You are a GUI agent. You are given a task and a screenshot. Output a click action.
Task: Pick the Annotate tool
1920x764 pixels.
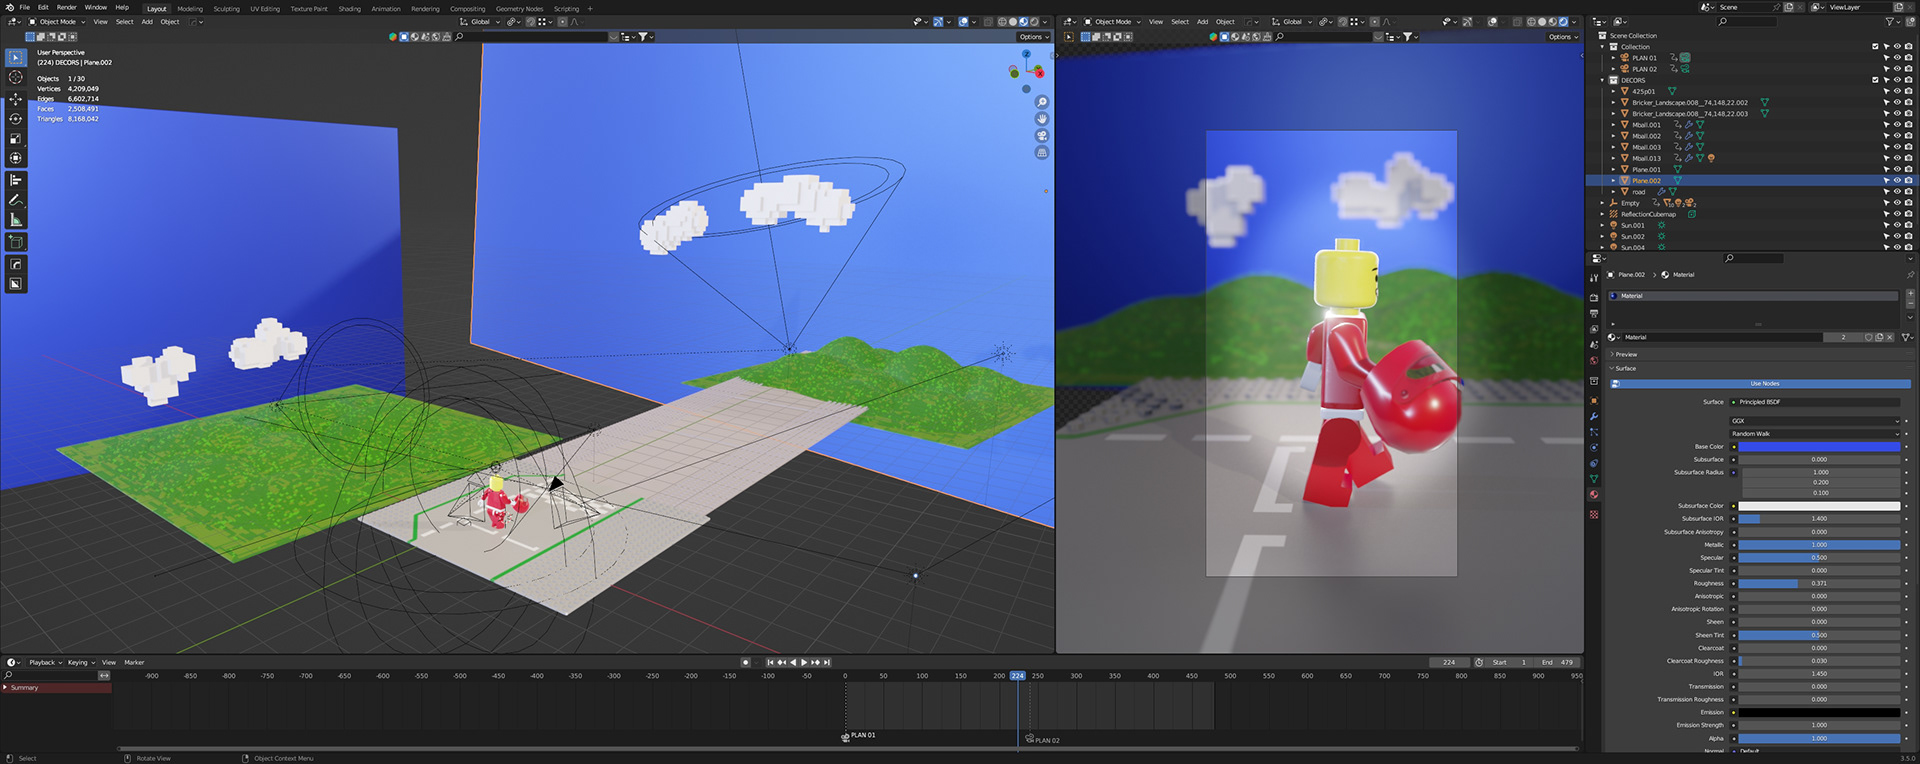15,200
